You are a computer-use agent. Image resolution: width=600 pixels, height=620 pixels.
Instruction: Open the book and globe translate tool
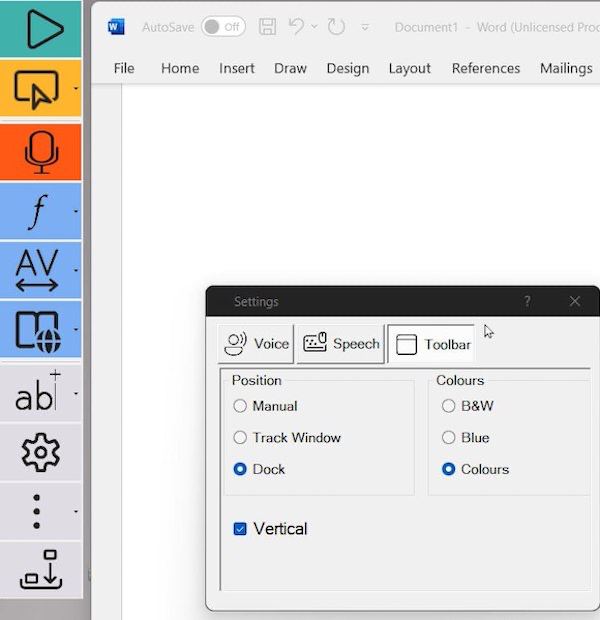[38, 330]
